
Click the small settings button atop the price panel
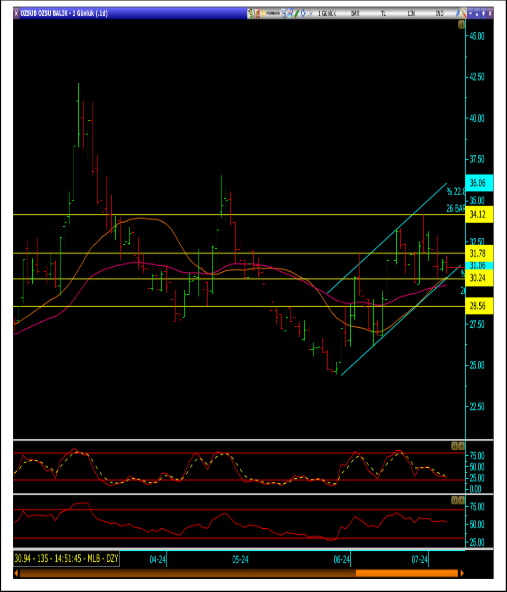[x=461, y=25]
